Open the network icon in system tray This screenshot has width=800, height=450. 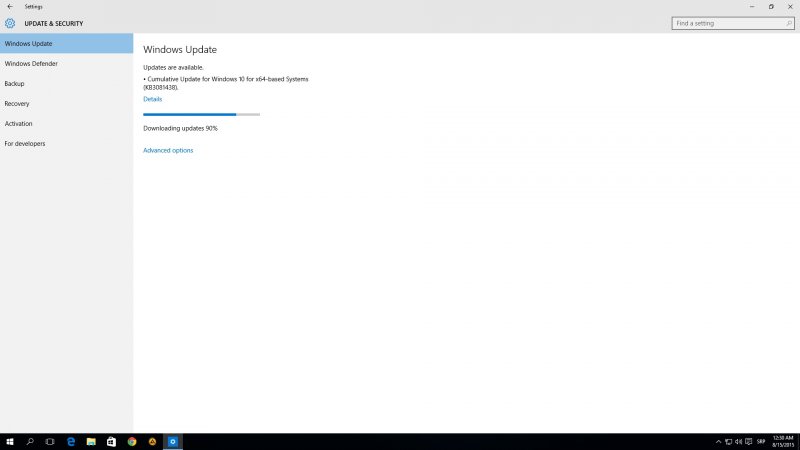tap(729, 442)
